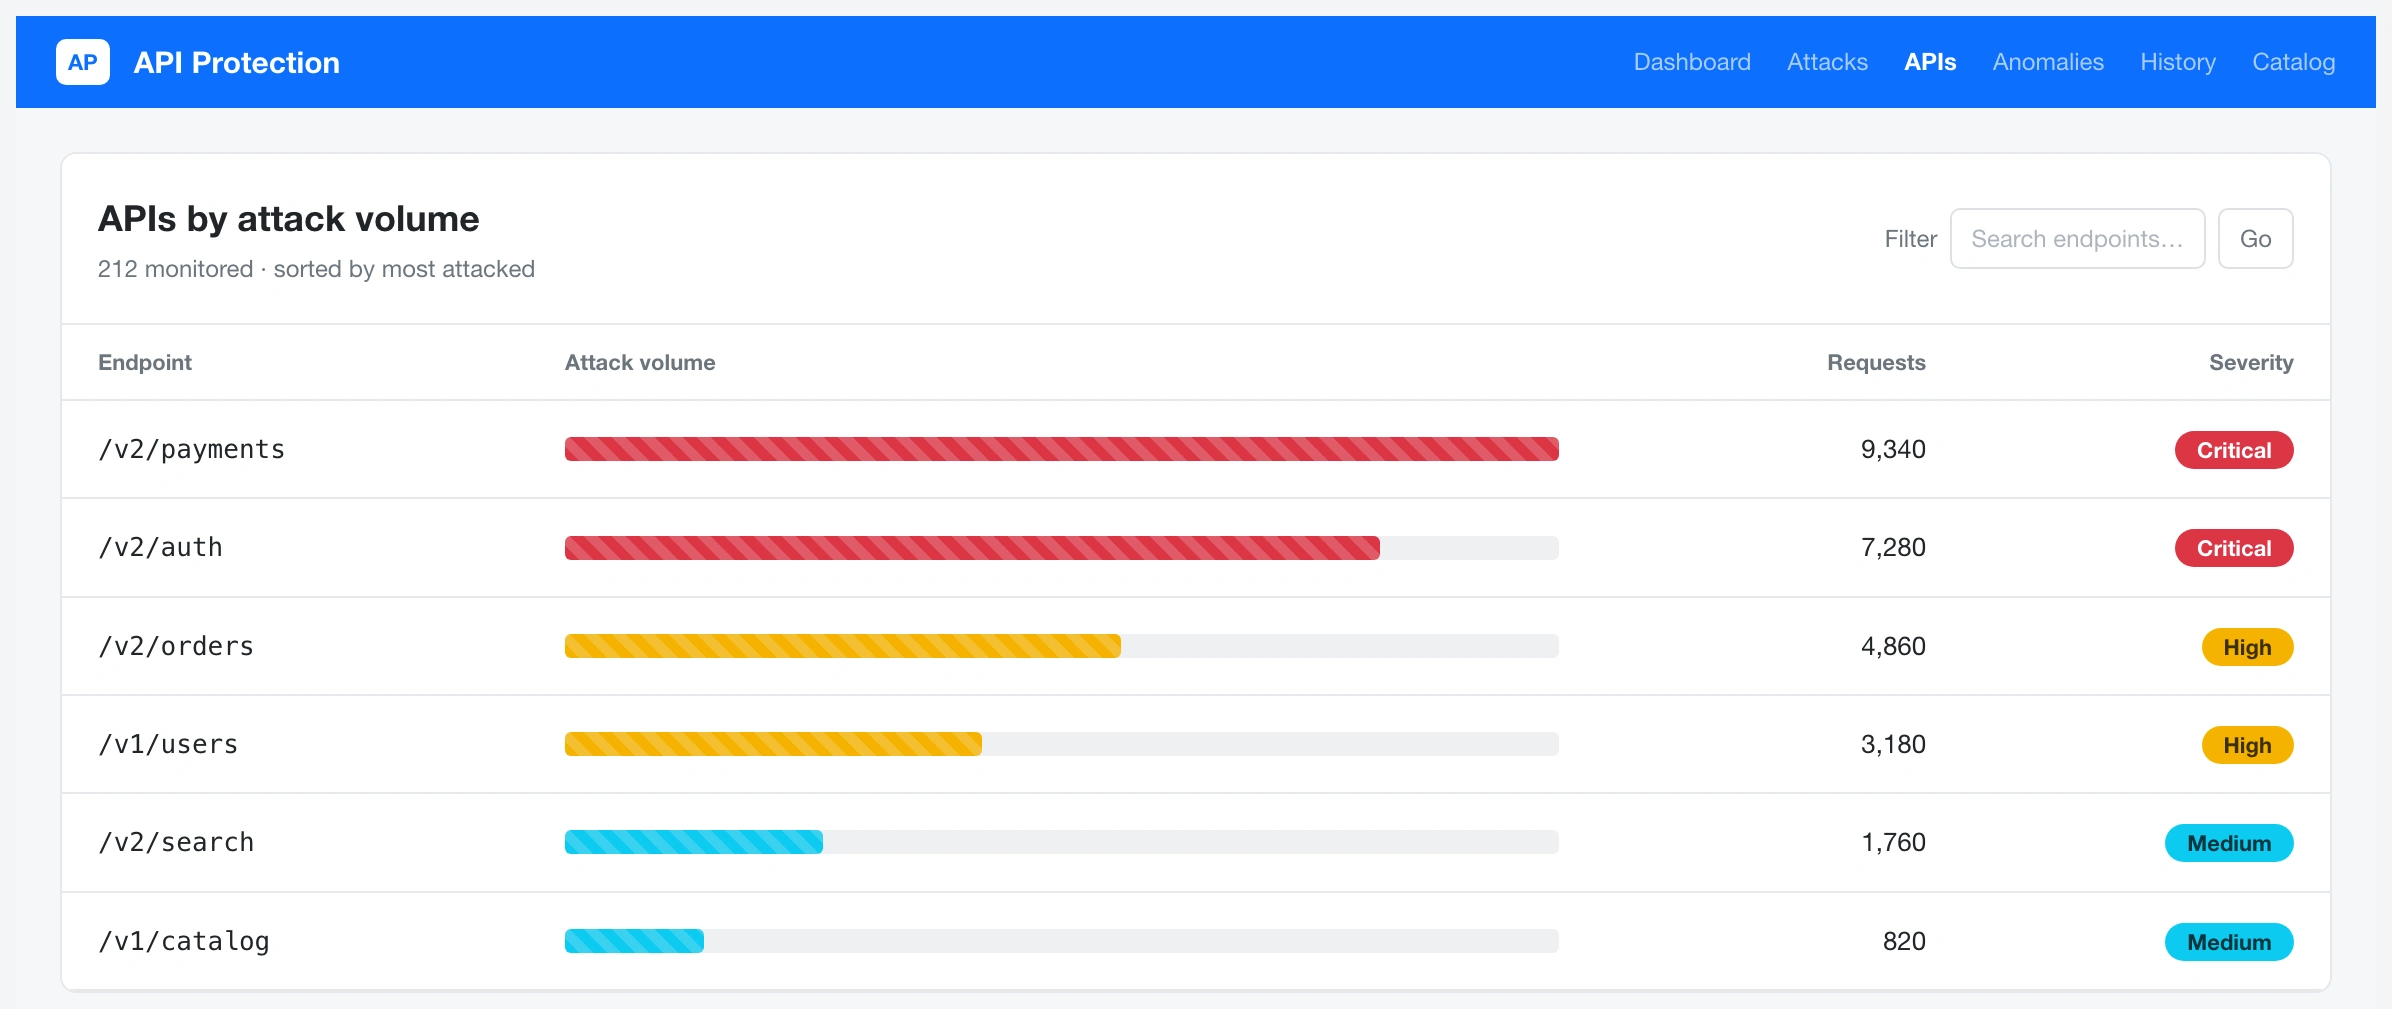2392x1009 pixels.
Task: Open the Dashboard nav item
Action: [x=1692, y=62]
